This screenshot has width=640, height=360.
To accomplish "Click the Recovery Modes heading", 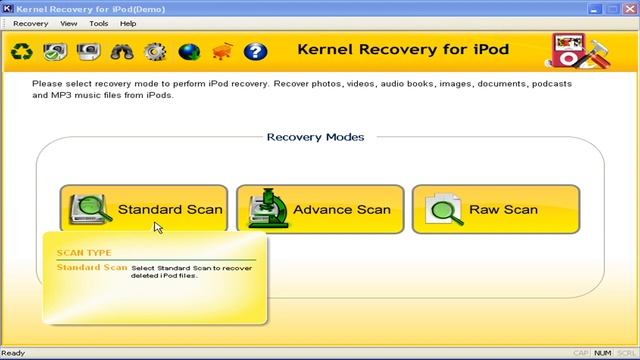I will click(315, 137).
